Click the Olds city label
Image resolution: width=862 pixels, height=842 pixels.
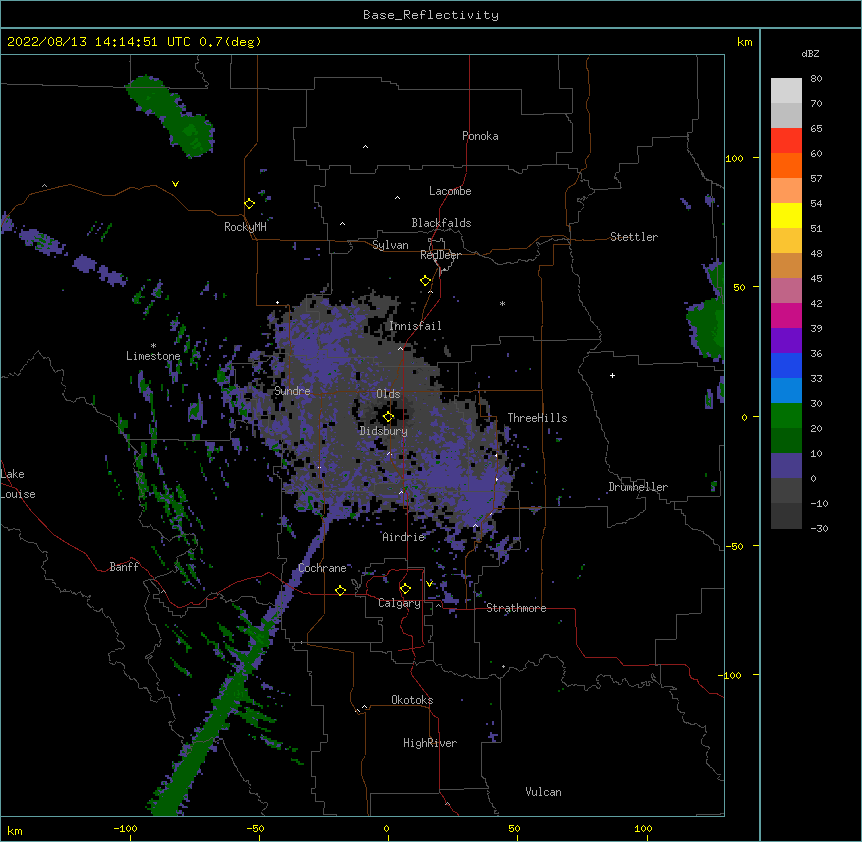(388, 394)
